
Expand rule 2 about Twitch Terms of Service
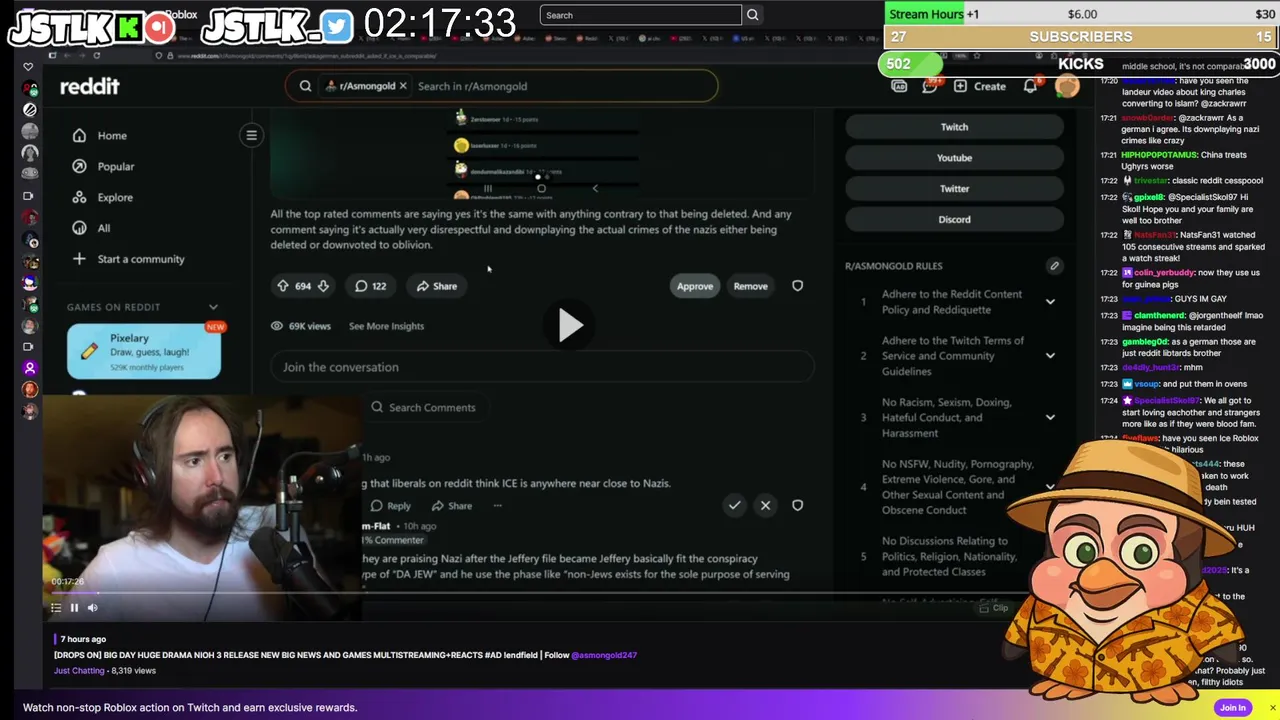tap(1050, 356)
